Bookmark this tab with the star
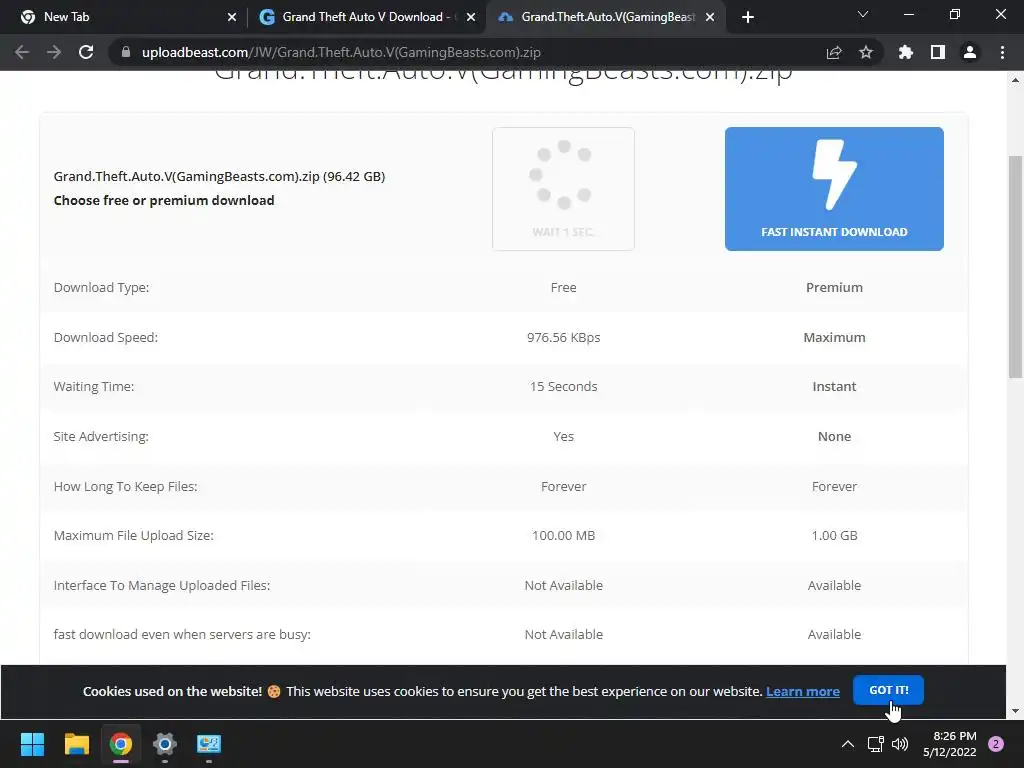1024x768 pixels. [x=866, y=52]
